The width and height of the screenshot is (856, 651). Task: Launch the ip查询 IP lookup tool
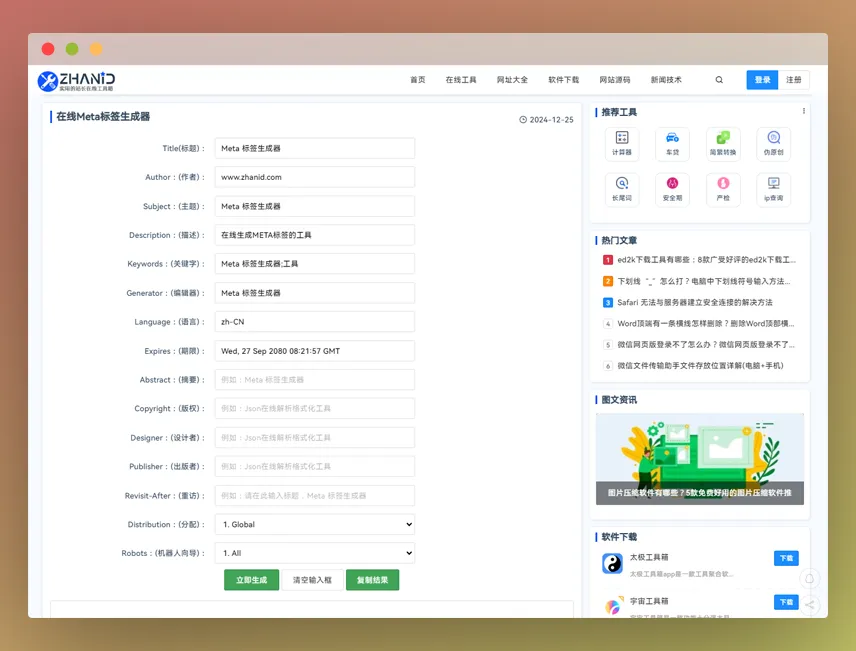(x=773, y=190)
